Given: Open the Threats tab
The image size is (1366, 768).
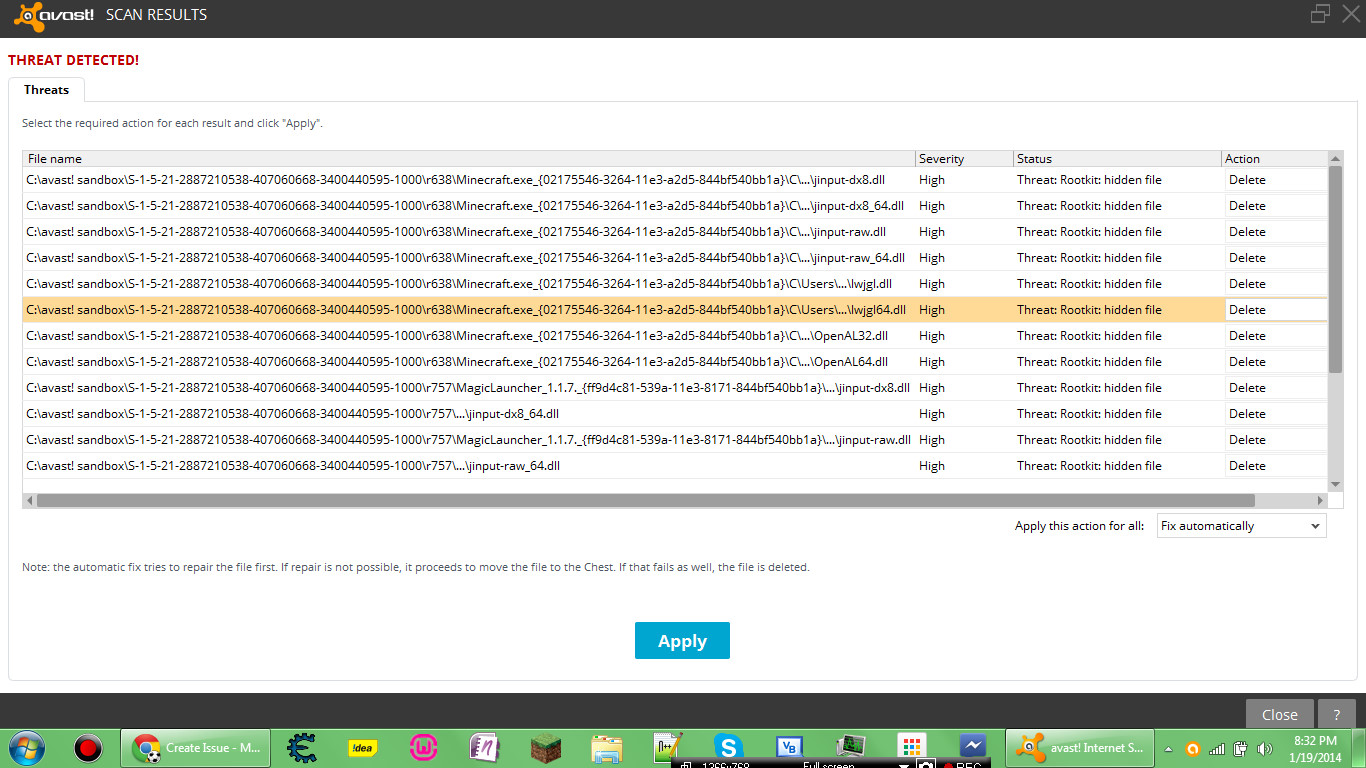Looking at the screenshot, I should pos(47,90).
